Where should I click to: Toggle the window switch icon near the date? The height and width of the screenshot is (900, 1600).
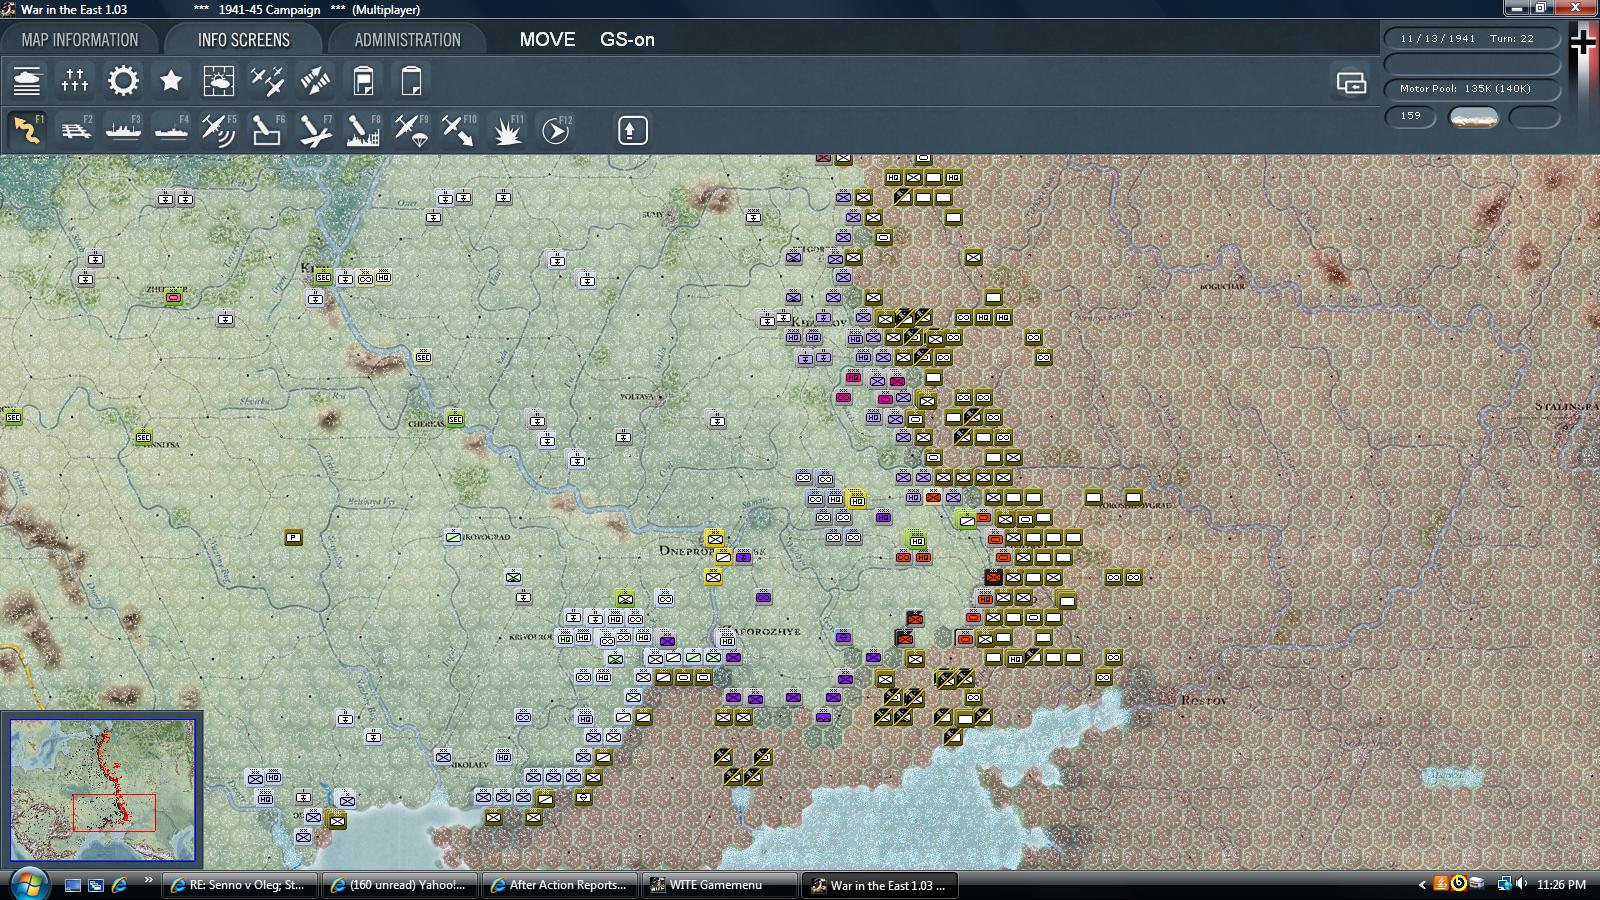pyautogui.click(x=1352, y=85)
